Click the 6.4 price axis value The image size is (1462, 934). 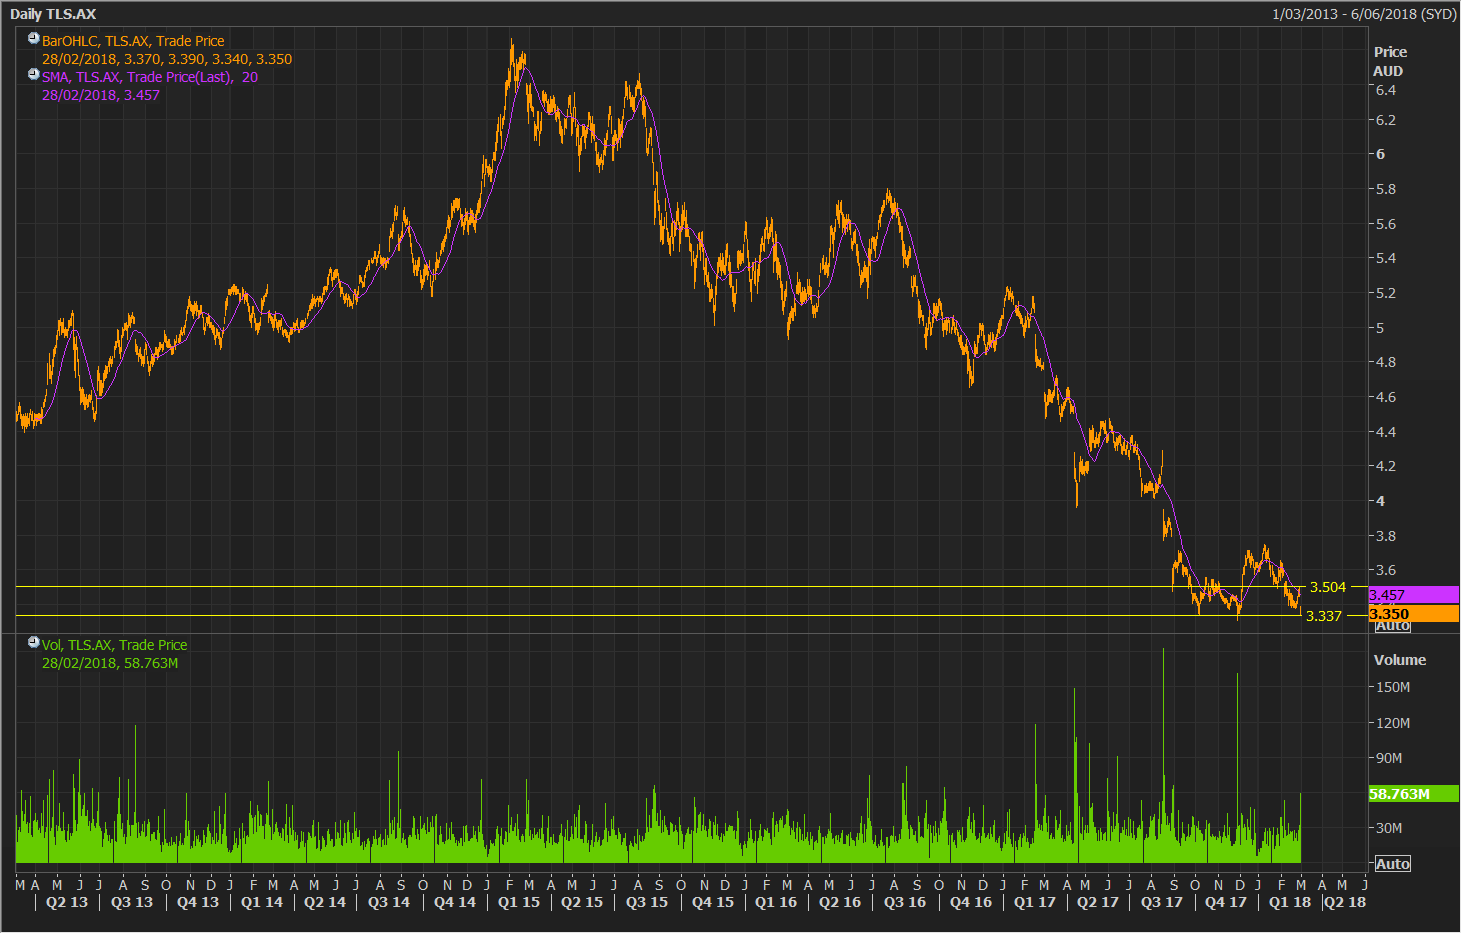[1386, 90]
